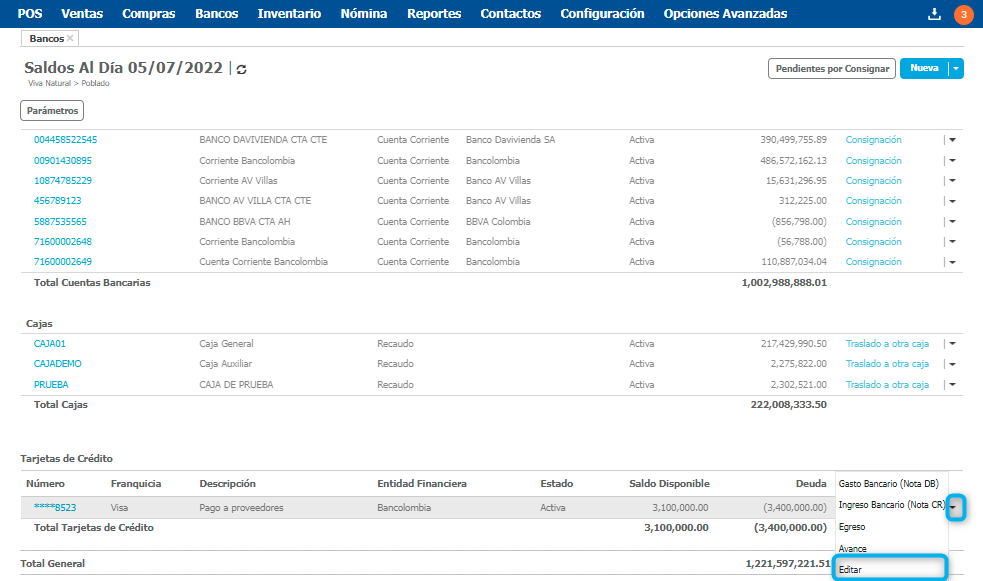Close the Bancos tab with its X
This screenshot has width=983, height=581.
[x=70, y=38]
